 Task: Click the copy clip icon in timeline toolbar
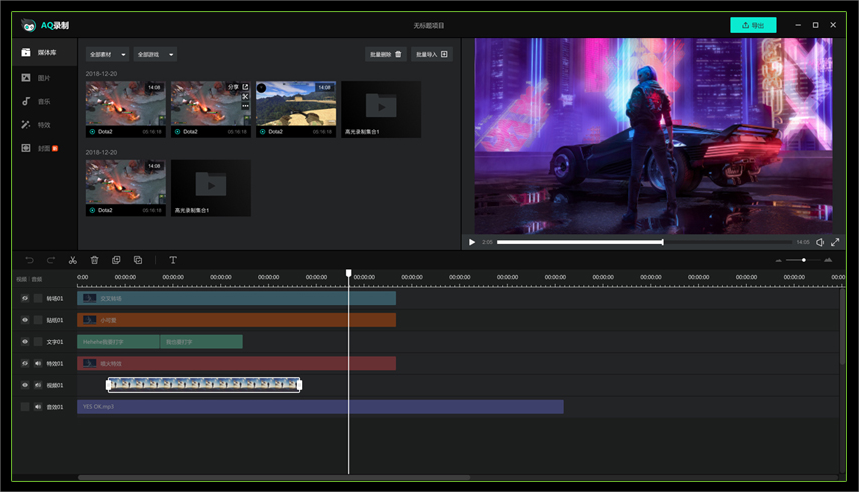coord(116,260)
